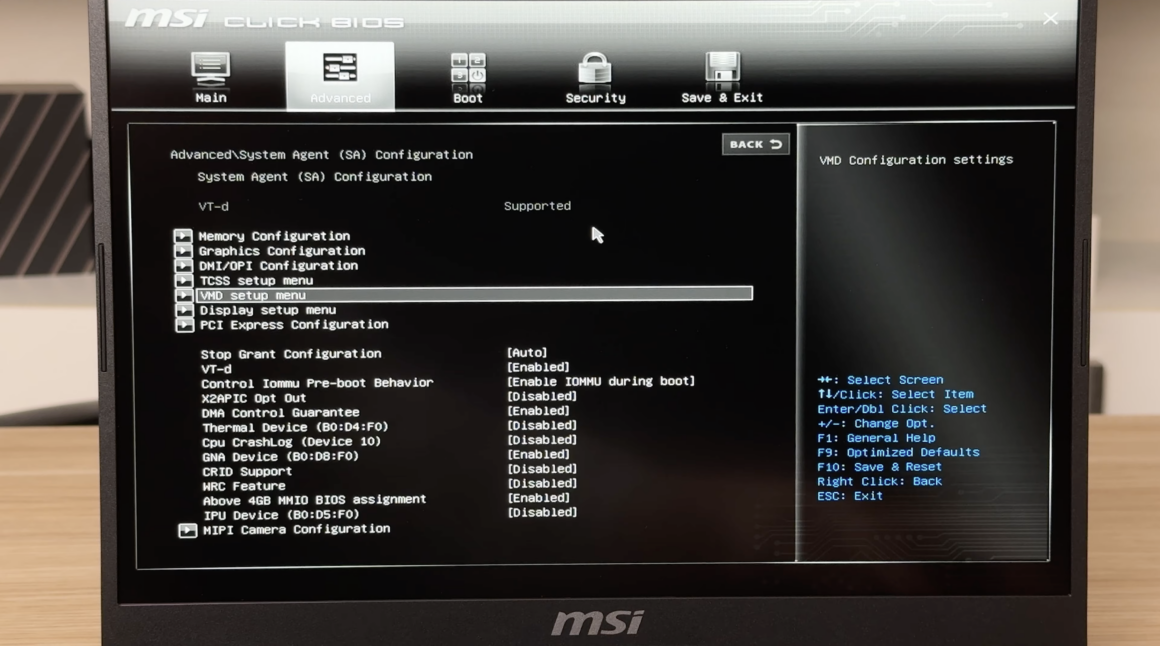This screenshot has width=1160, height=646.
Task: Click the BACK button
Action: pos(755,144)
